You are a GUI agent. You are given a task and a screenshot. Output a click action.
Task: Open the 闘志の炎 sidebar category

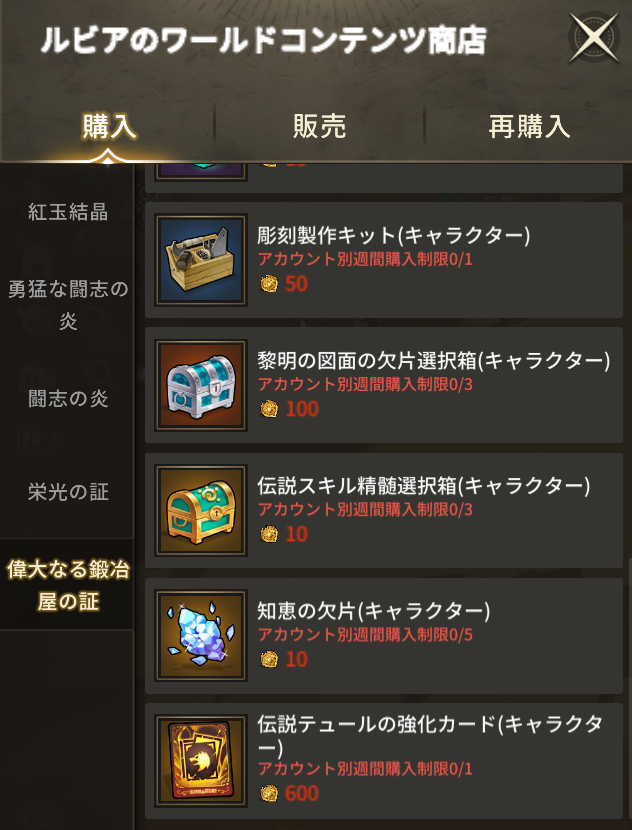[68, 399]
